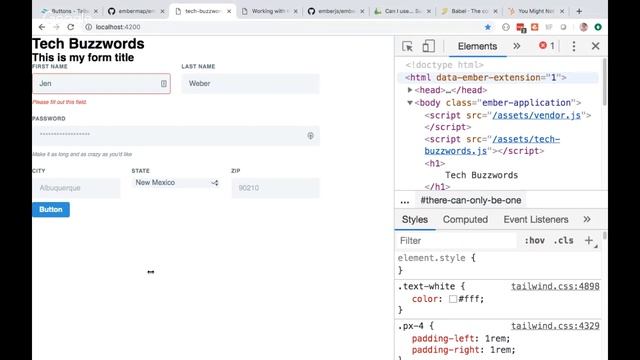Open the Computed tab
The image size is (640, 360).
[465, 220]
